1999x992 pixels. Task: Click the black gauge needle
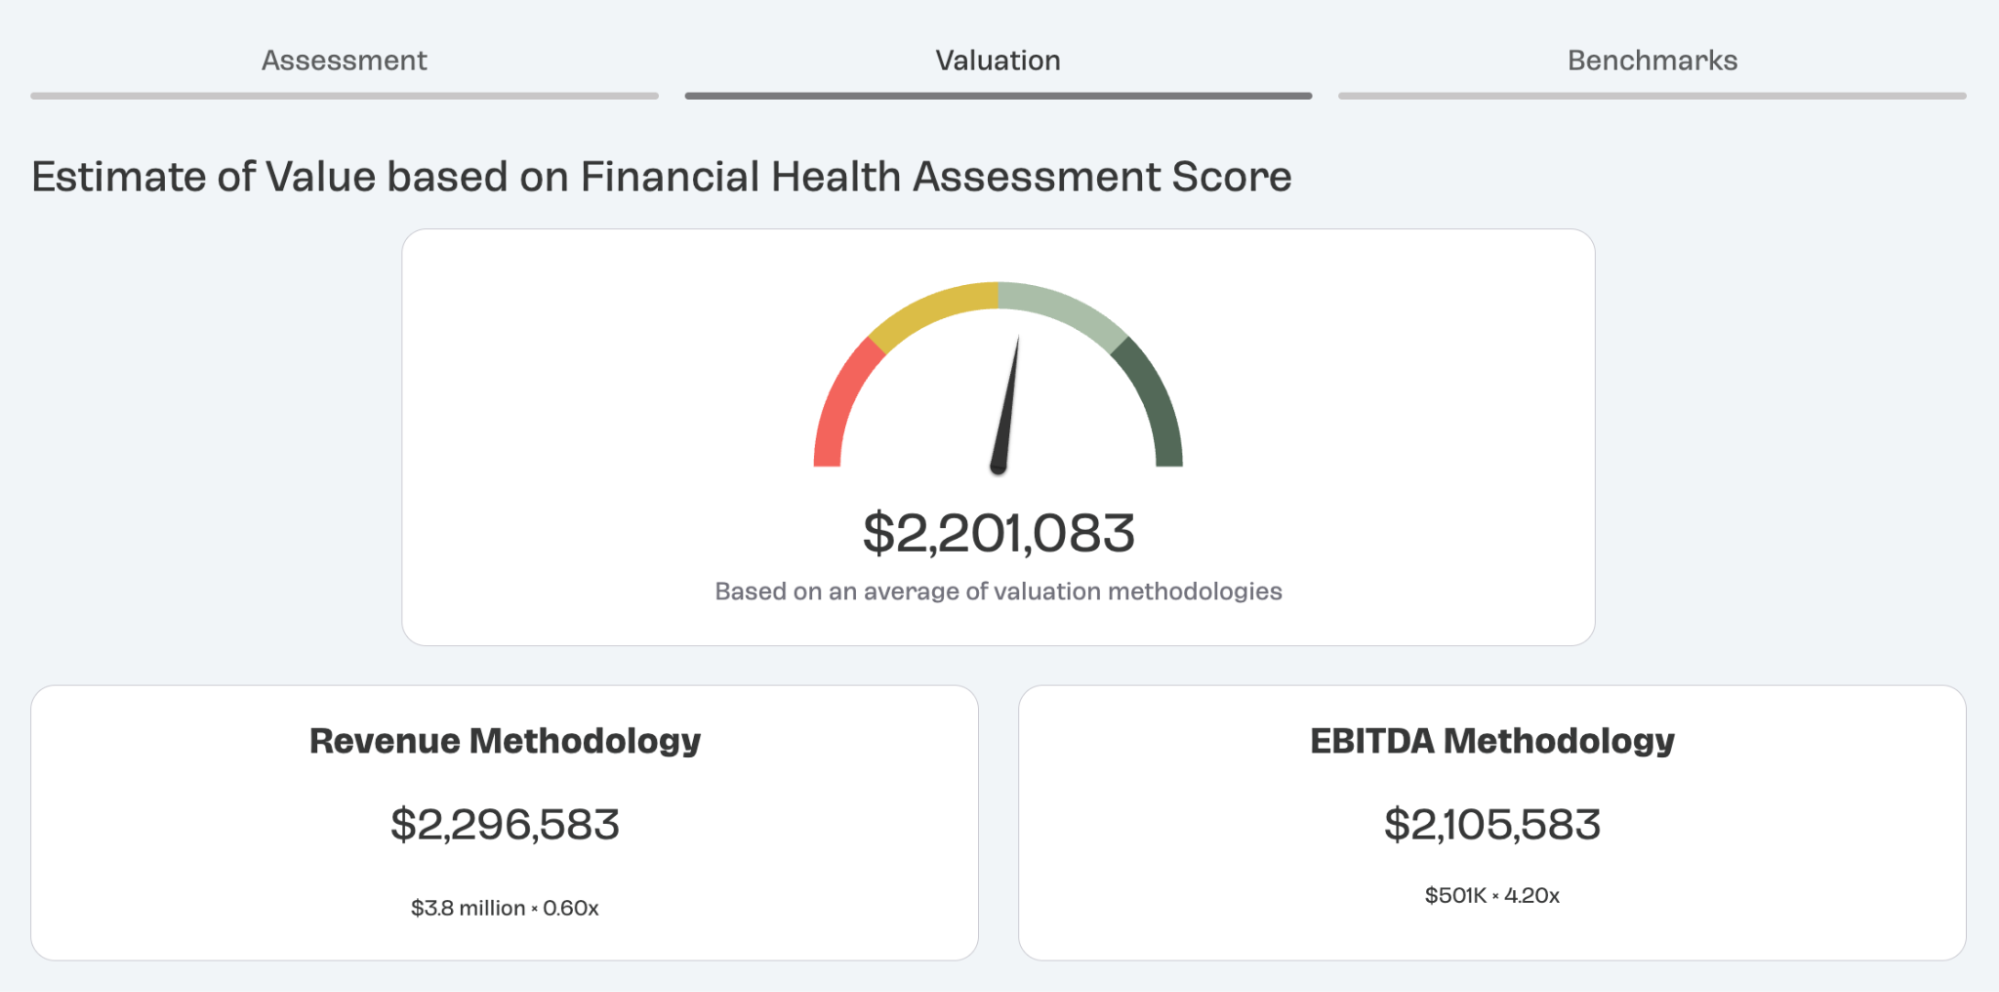1006,410
